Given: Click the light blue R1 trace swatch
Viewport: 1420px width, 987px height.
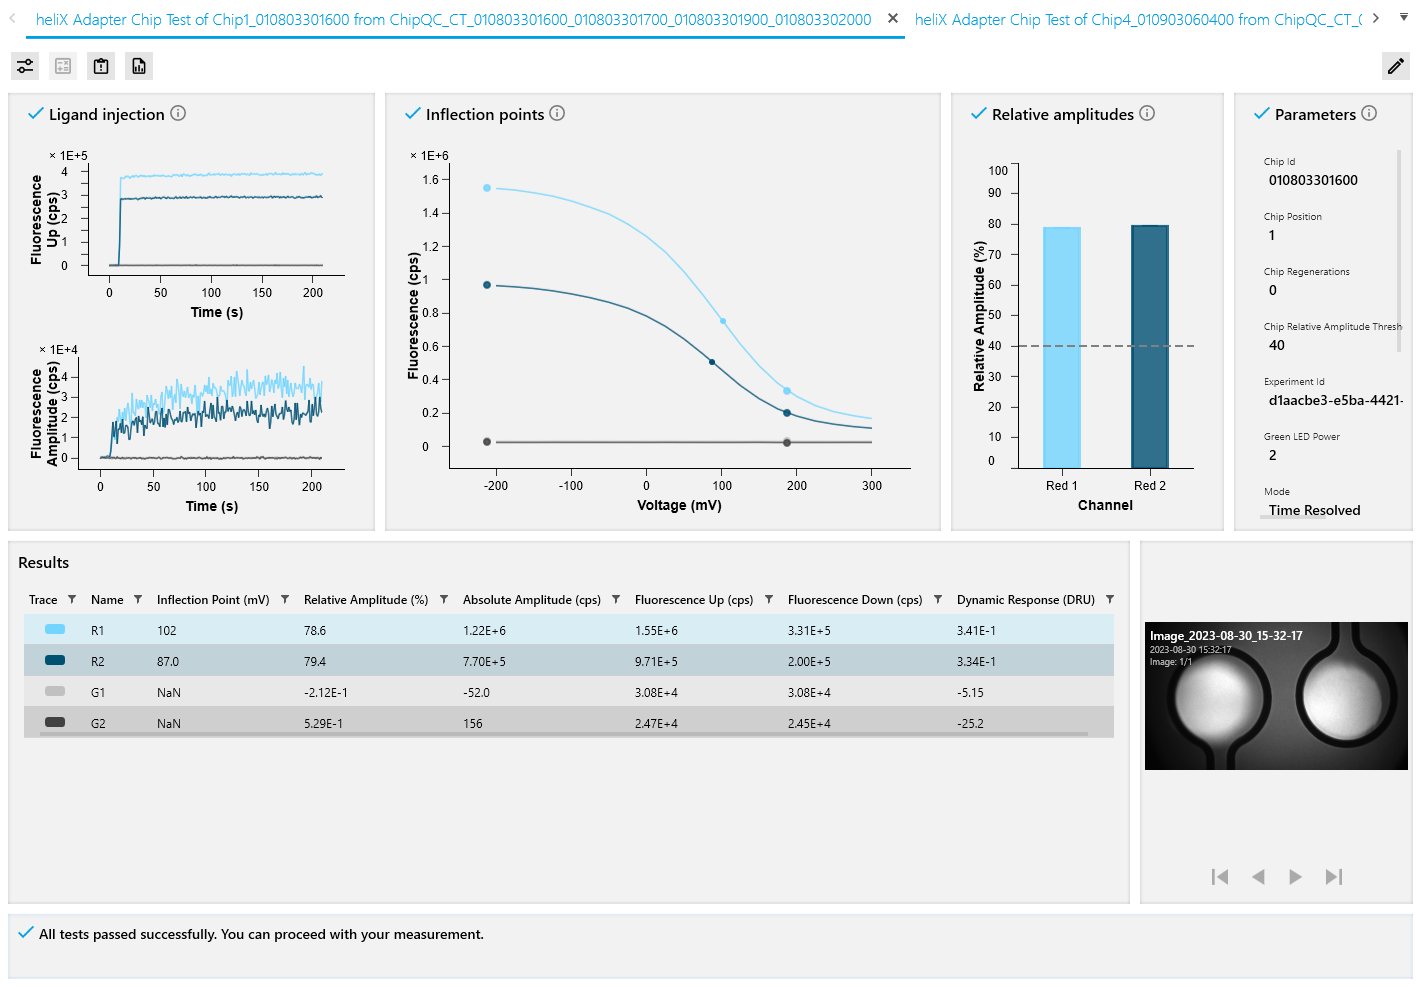Looking at the screenshot, I should 55,630.
